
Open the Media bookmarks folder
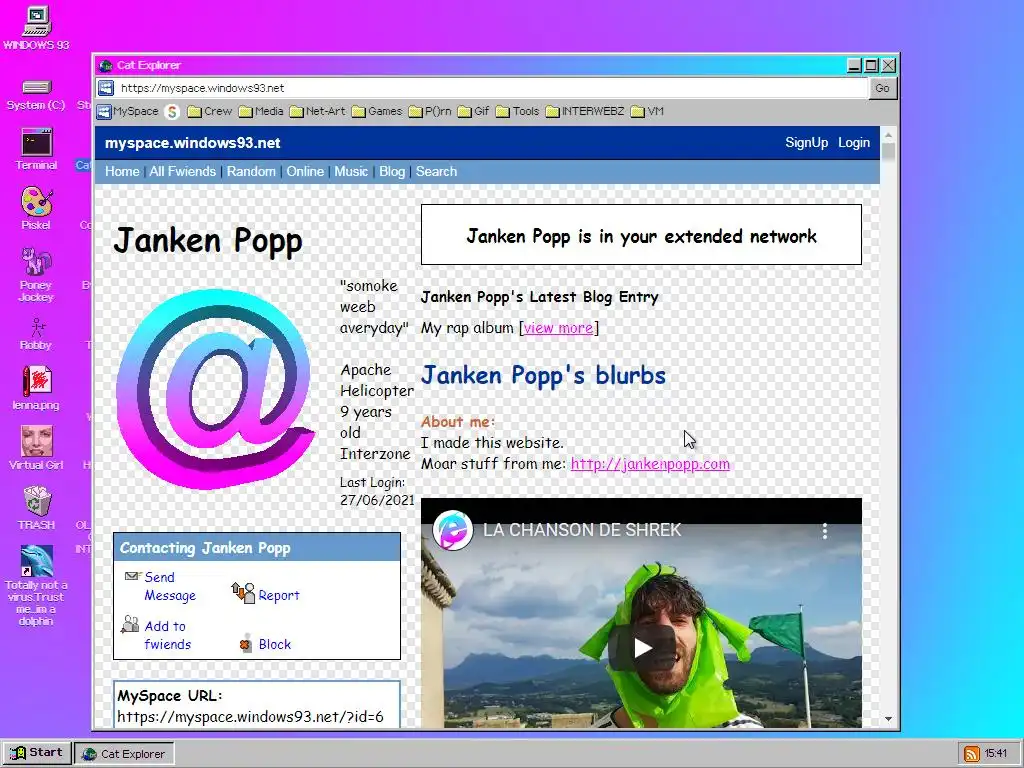[x=261, y=111]
